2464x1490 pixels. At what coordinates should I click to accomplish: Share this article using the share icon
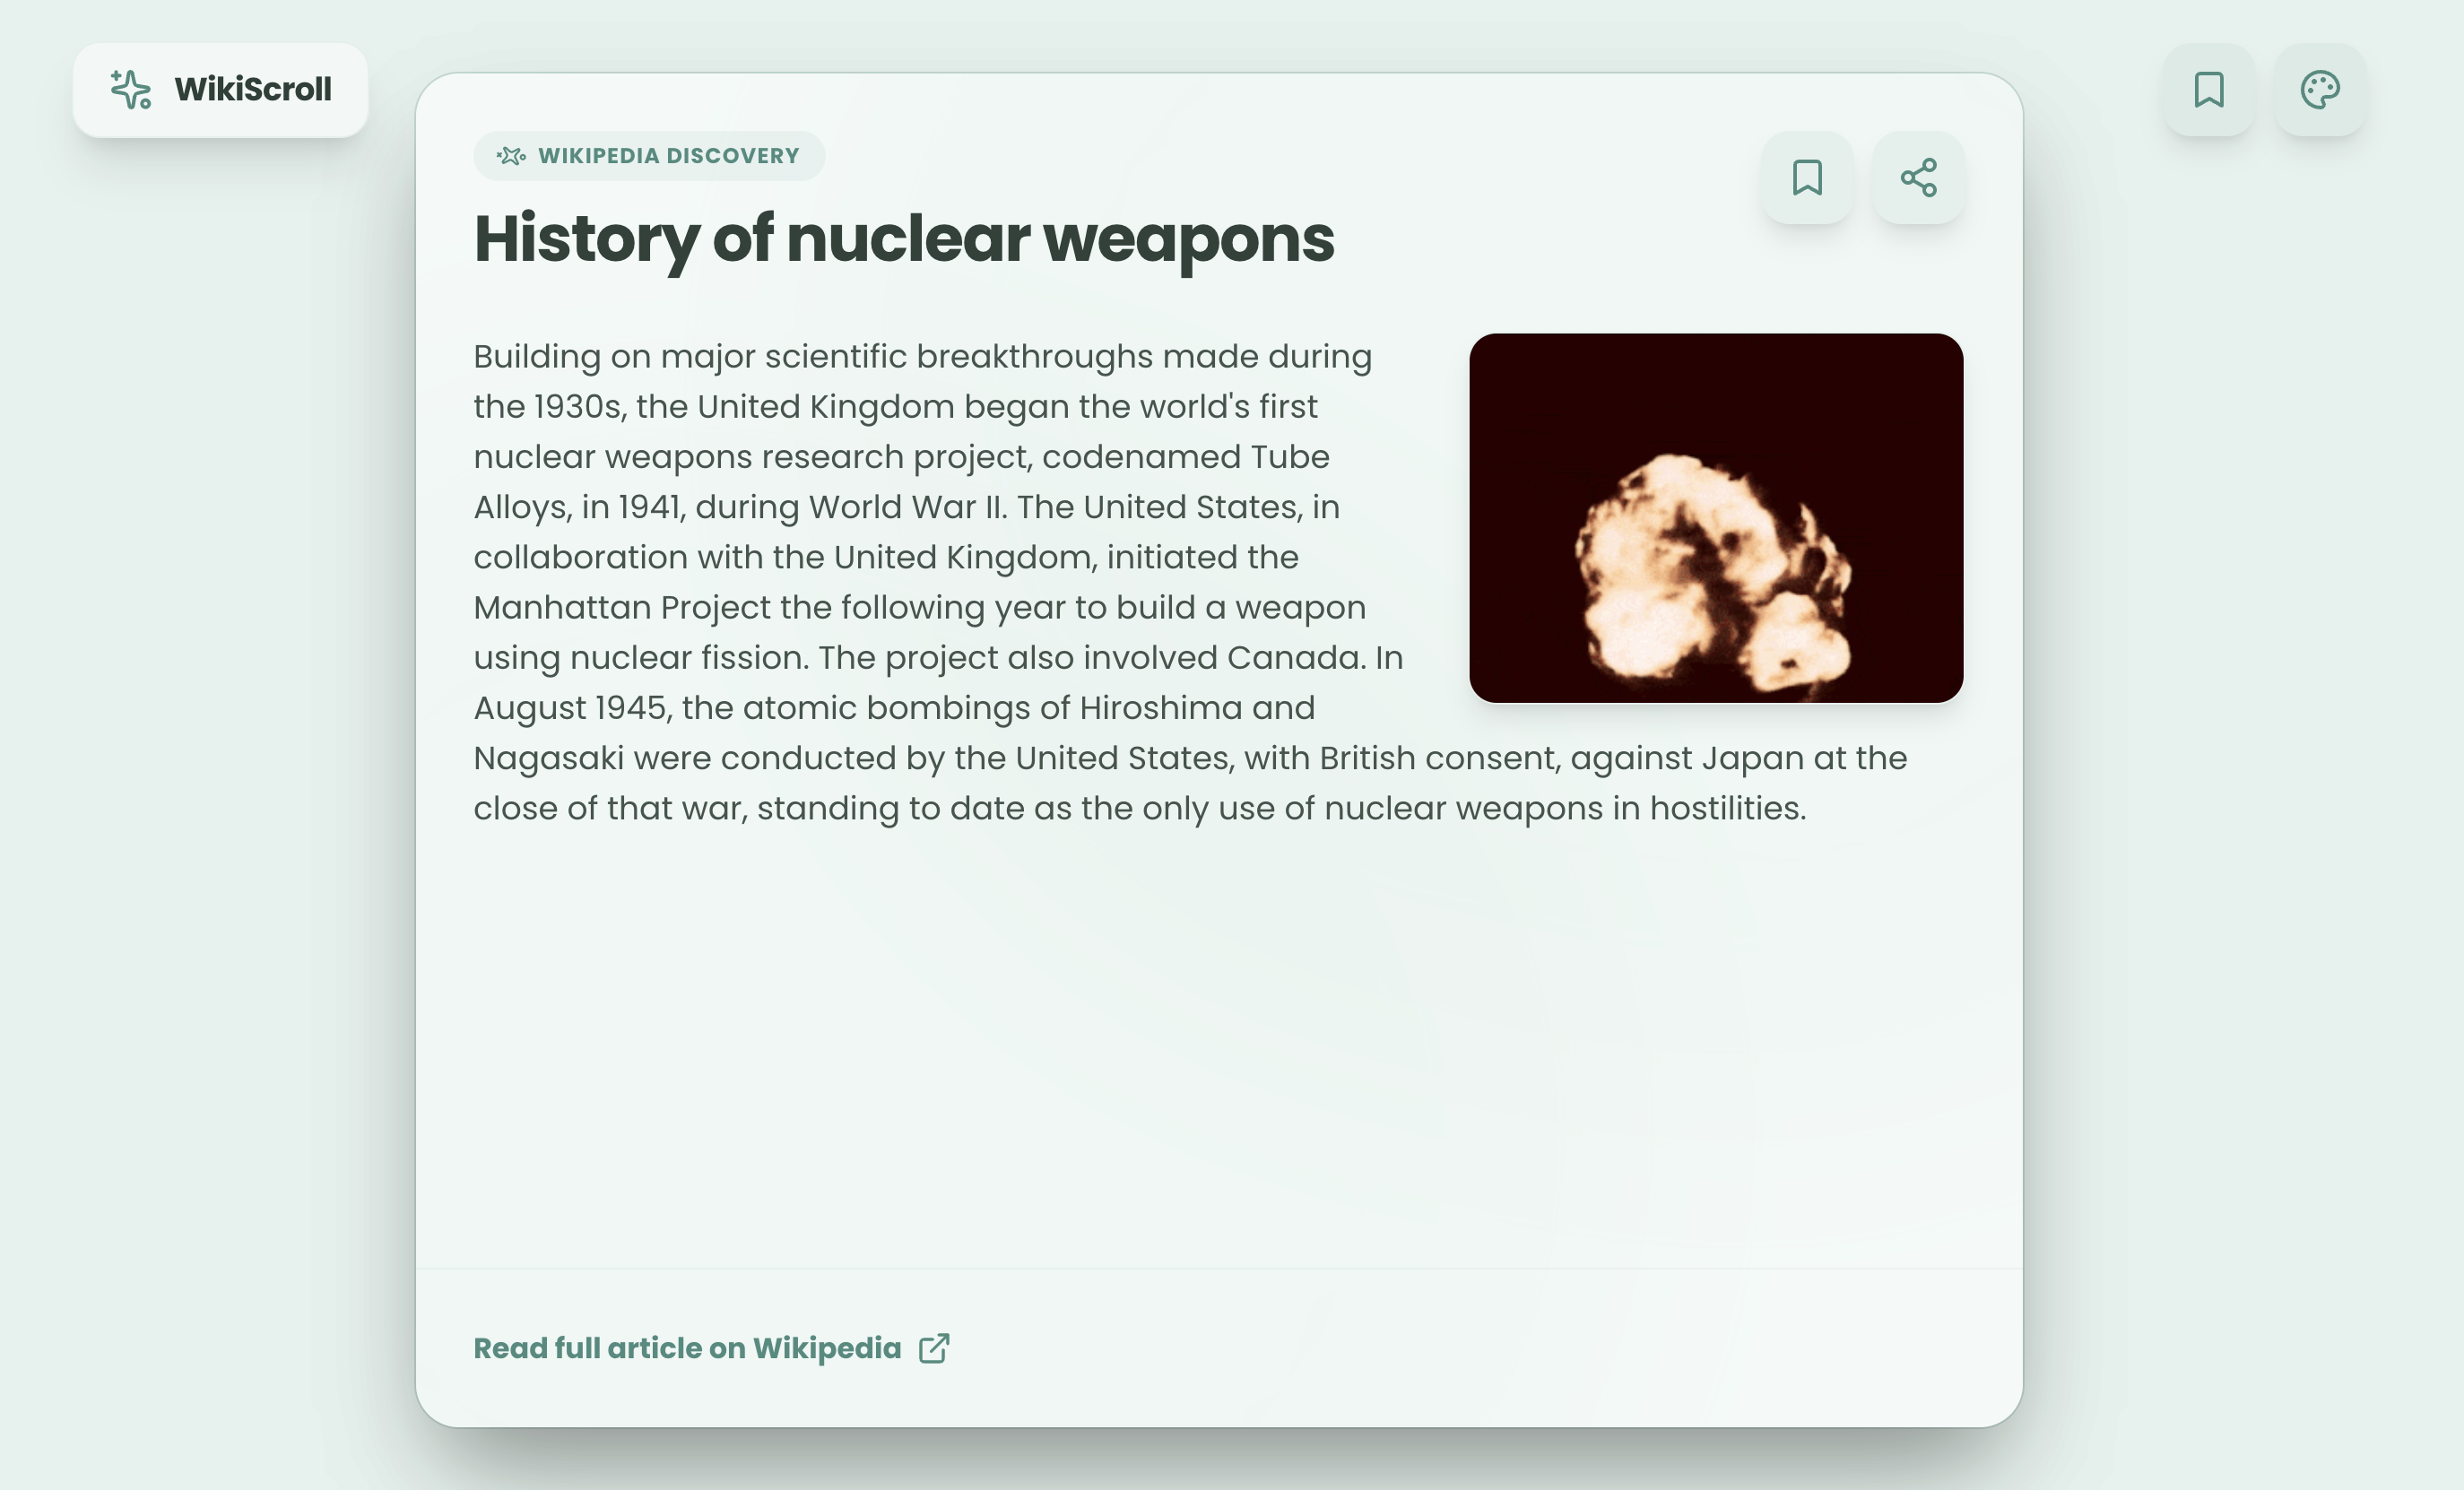pyautogui.click(x=1917, y=178)
